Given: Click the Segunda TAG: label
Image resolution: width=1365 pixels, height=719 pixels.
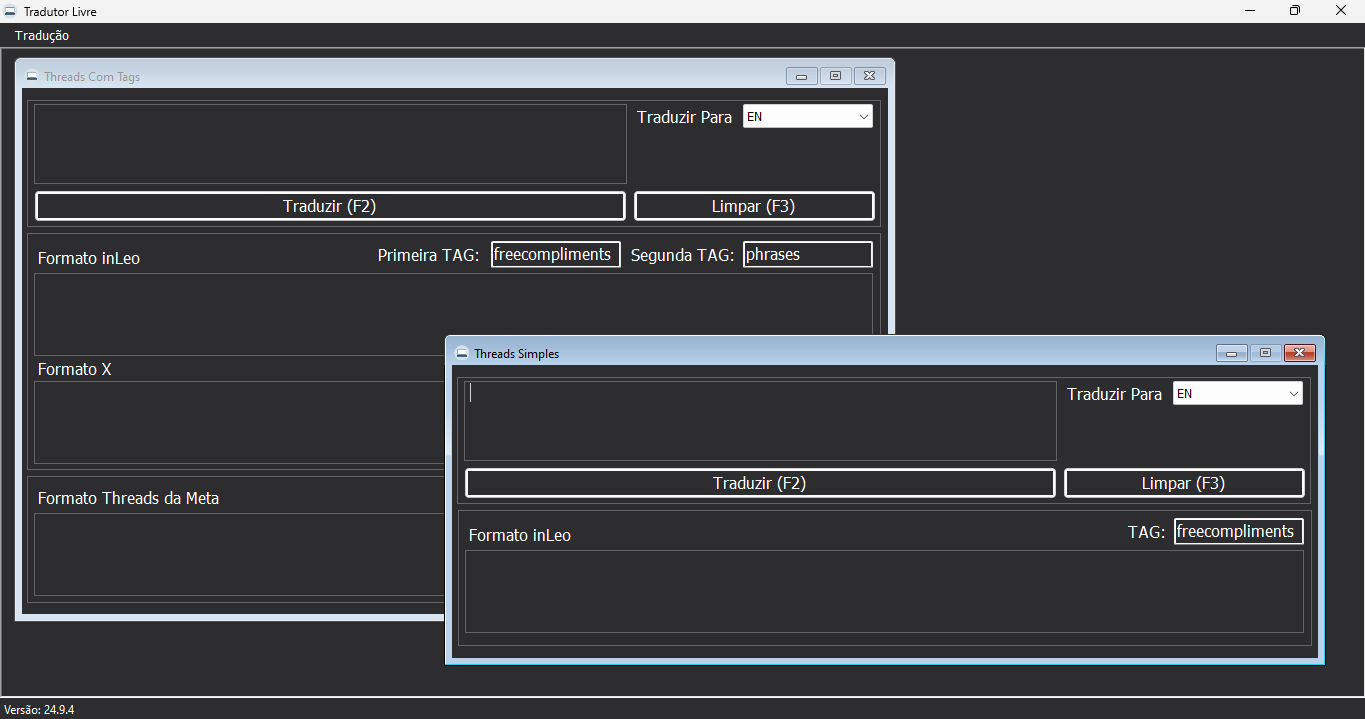Looking at the screenshot, I should click(683, 255).
